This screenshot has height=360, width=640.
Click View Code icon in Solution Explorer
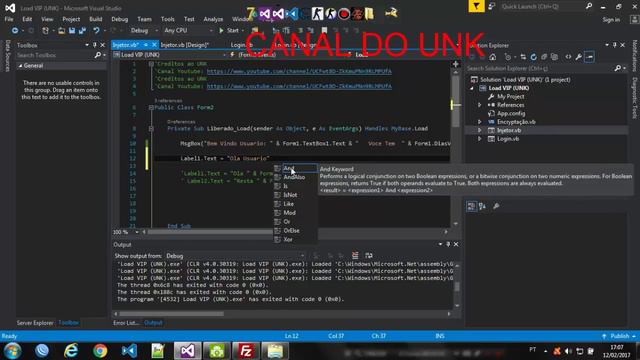[x=568, y=57]
